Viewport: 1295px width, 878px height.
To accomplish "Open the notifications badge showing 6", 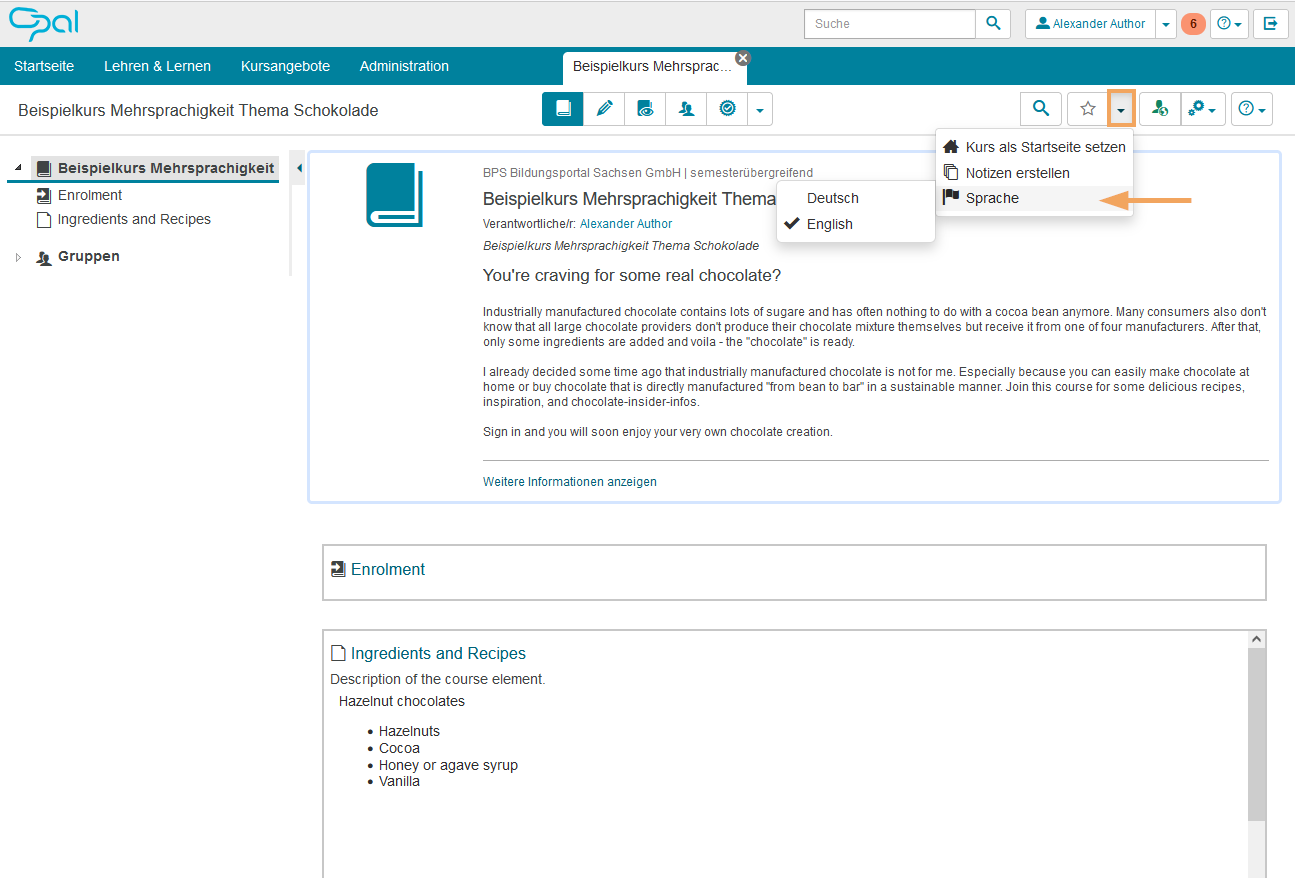I will (x=1192, y=24).
